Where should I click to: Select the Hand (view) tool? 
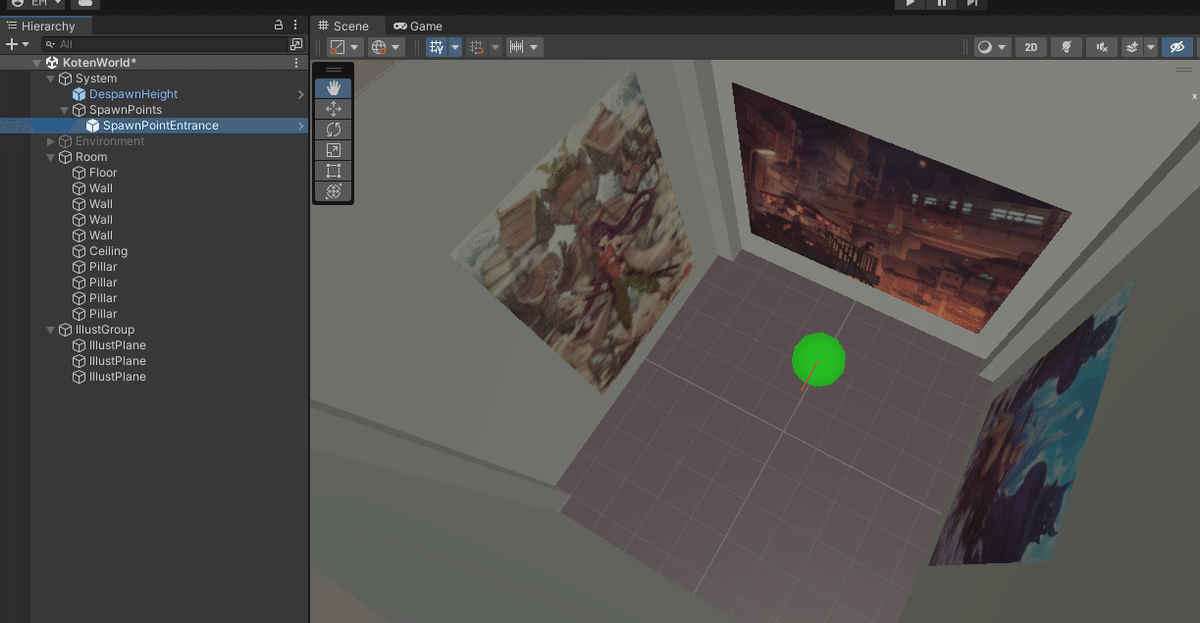coord(334,88)
